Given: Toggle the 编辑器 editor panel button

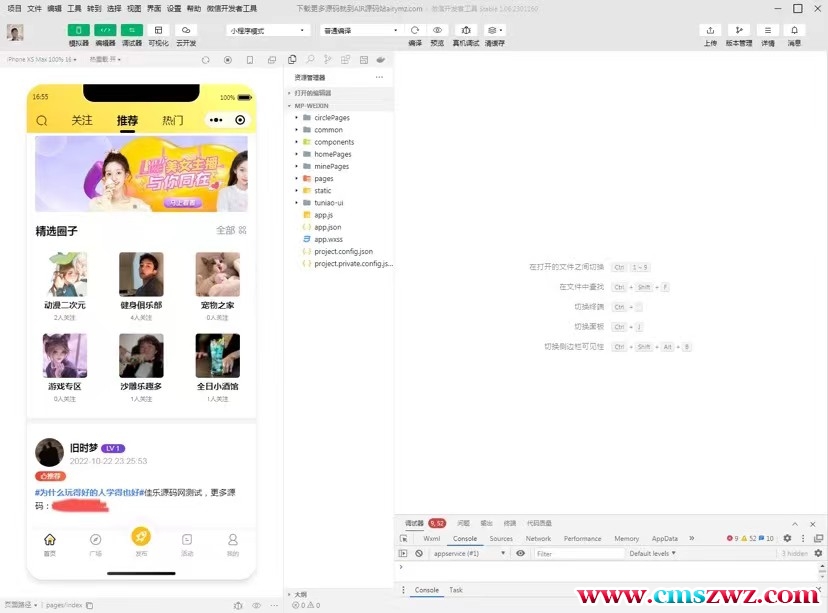Looking at the screenshot, I should 105,30.
